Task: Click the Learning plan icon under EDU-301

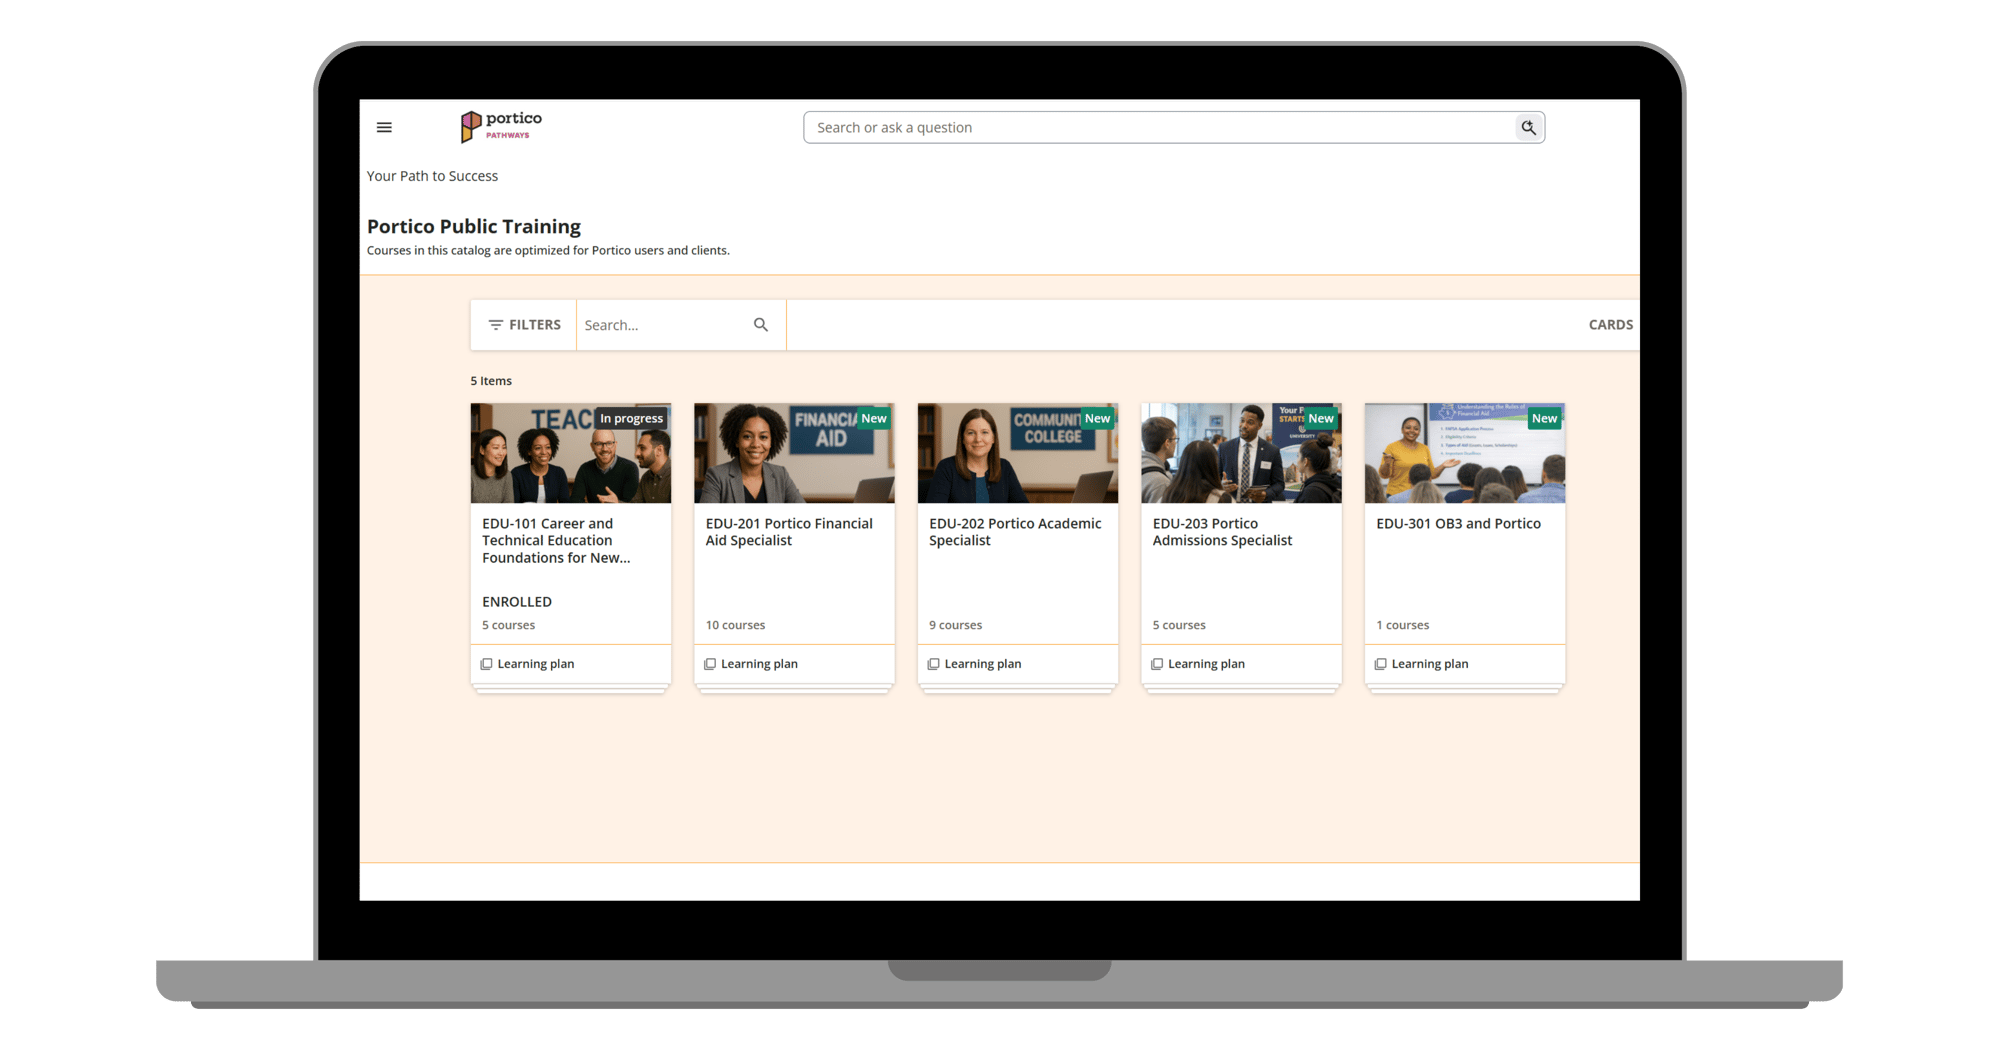Action: click(x=1381, y=664)
